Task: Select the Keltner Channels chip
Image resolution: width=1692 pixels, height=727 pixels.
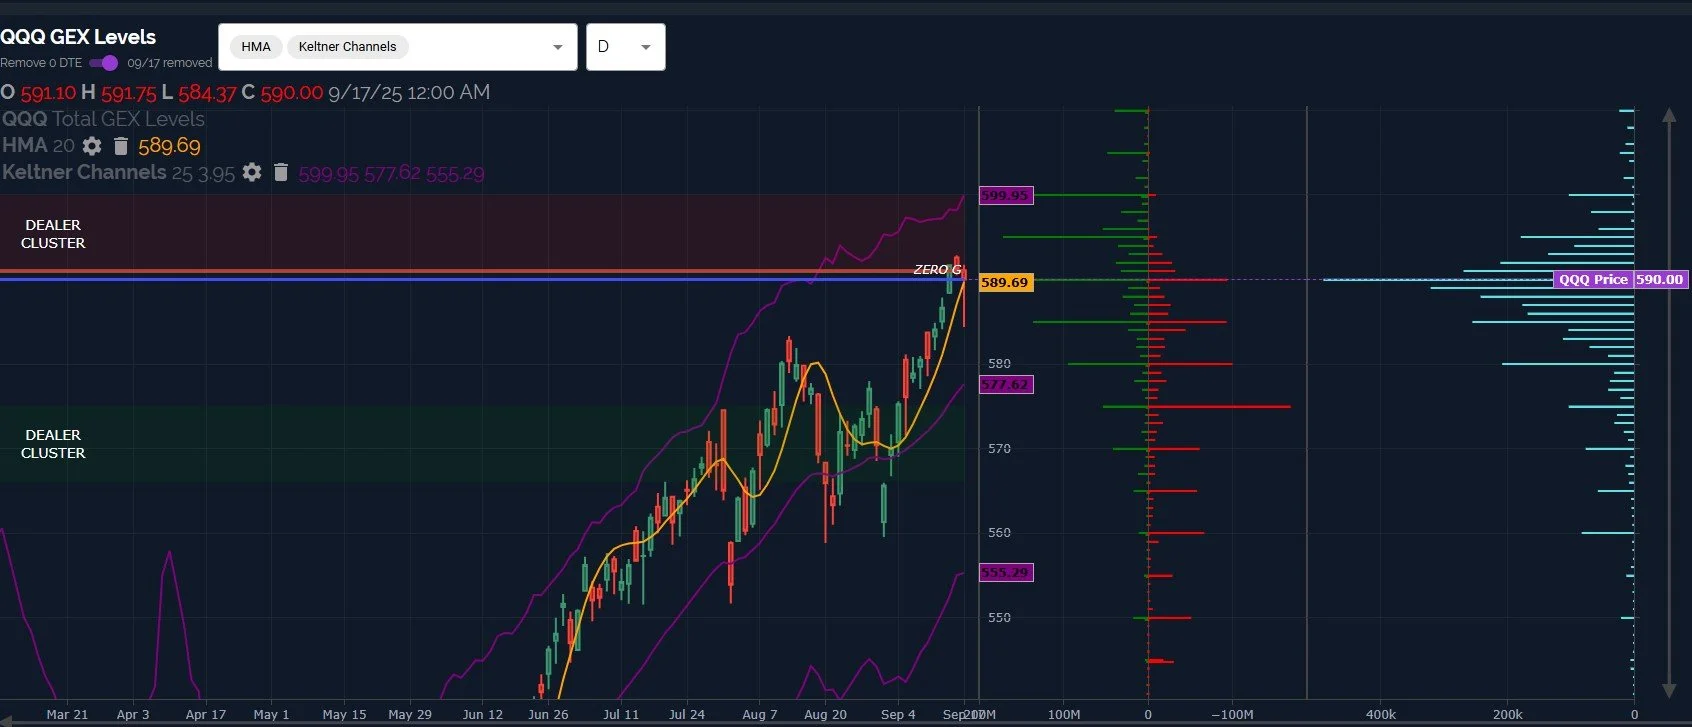Action: (347, 47)
